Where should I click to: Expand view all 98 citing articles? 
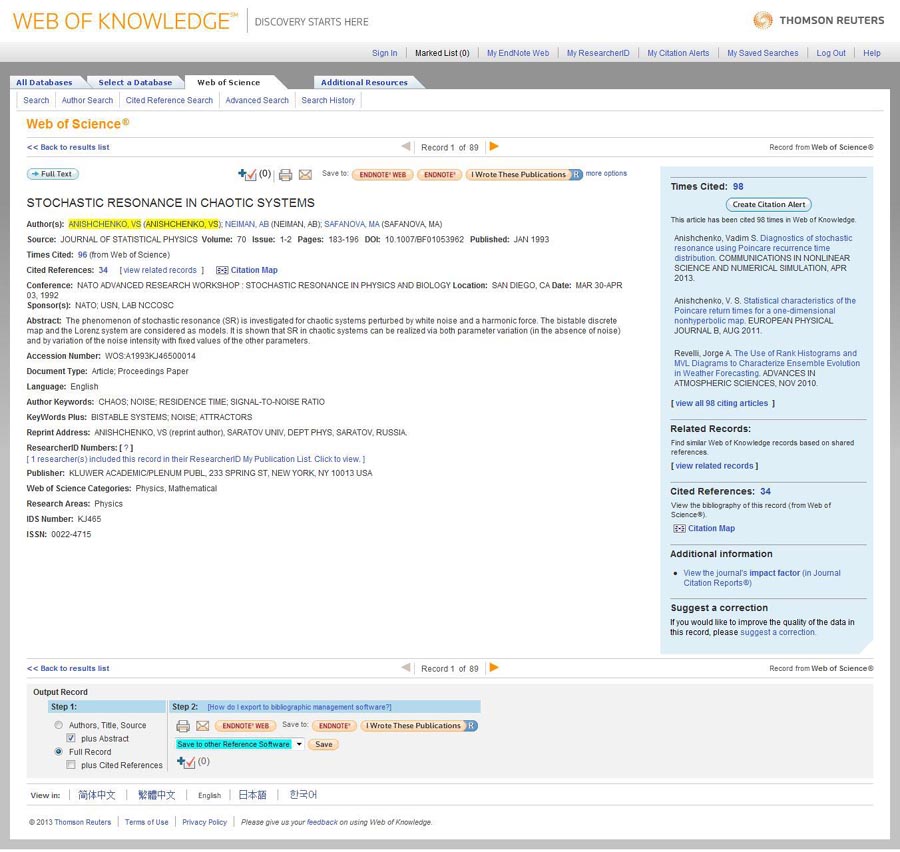722,403
